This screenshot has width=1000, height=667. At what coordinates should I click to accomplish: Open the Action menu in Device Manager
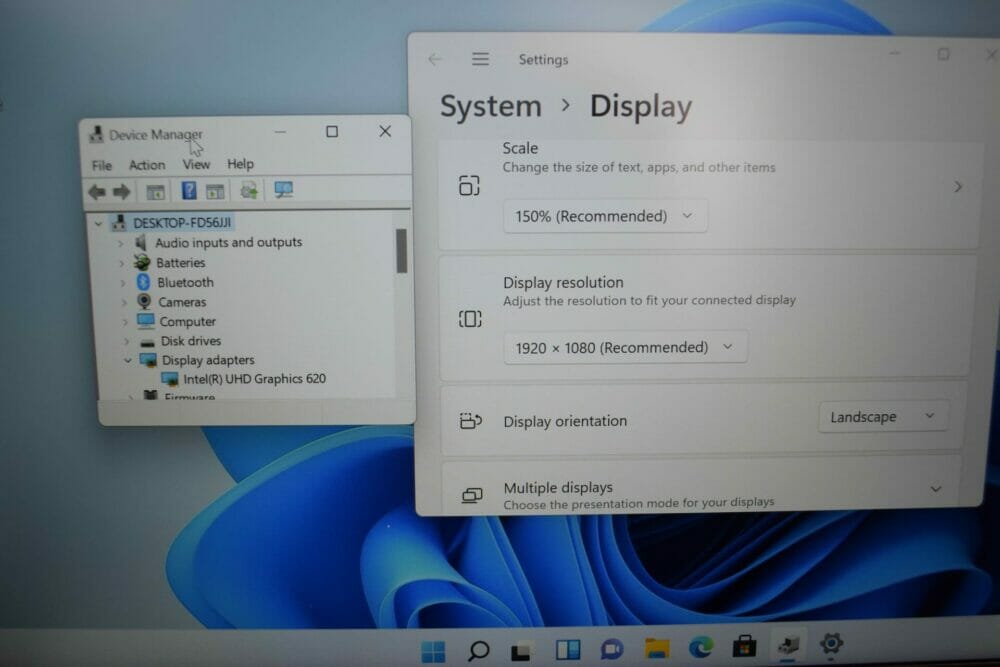pos(147,165)
